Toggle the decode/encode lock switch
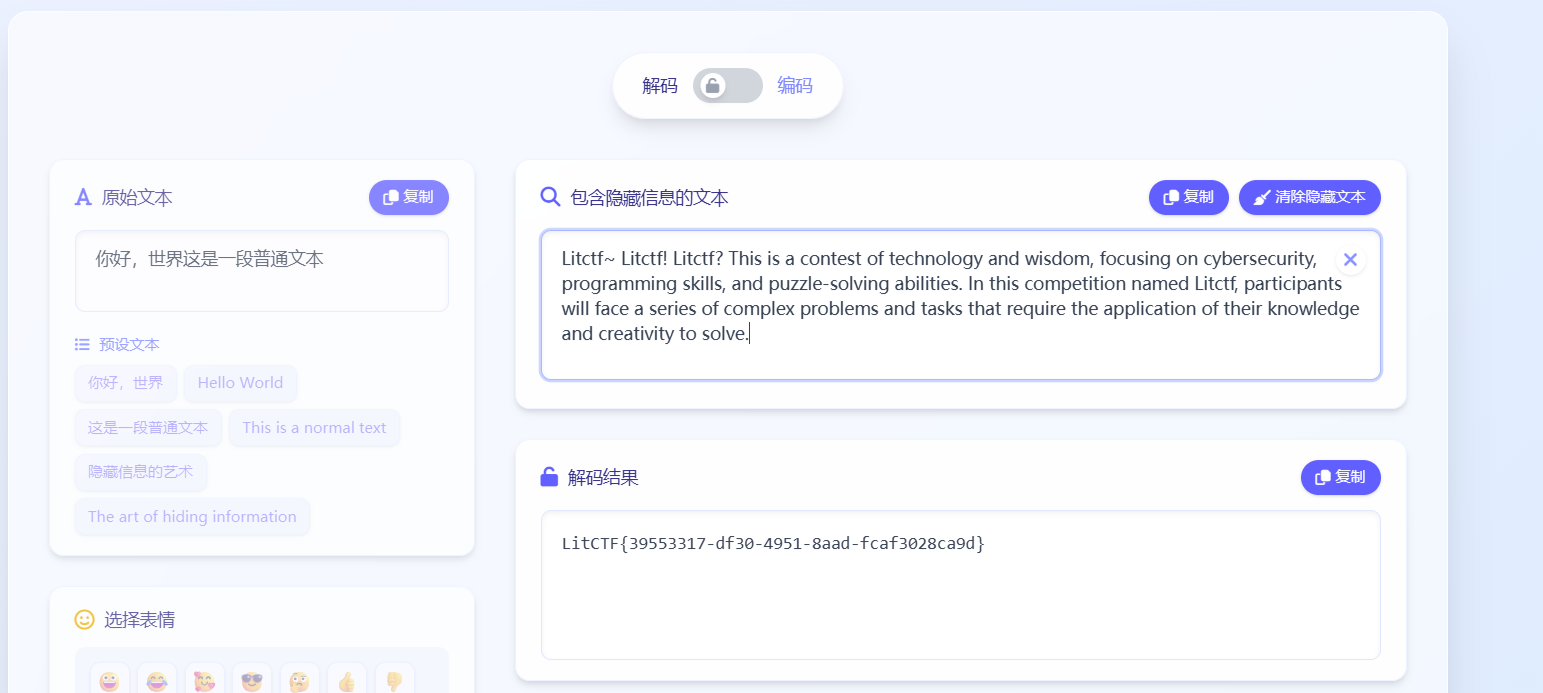1543x693 pixels. click(x=727, y=86)
